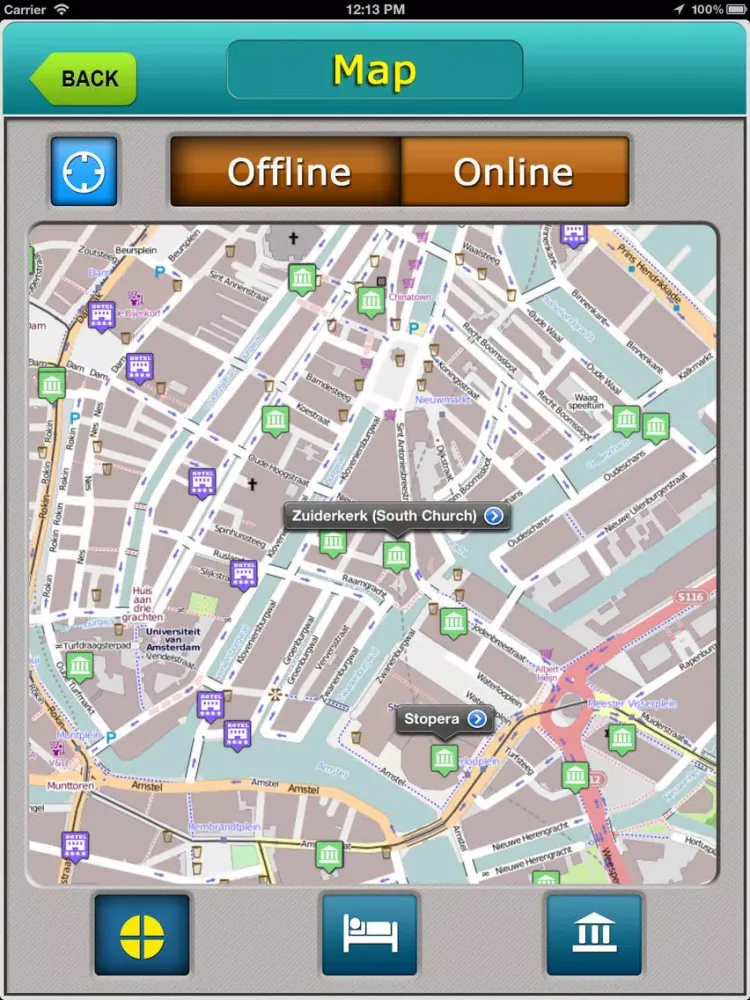Image resolution: width=750 pixels, height=1000 pixels.
Task: Tap the museum marker below Rembrandtplein label
Action: pyautogui.click(x=330, y=857)
